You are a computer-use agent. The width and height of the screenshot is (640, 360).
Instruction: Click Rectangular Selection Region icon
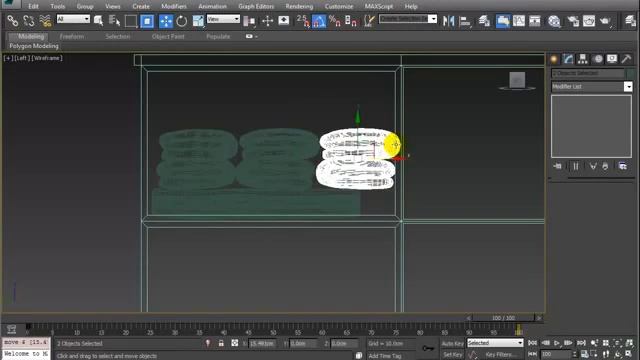pyautogui.click(x=131, y=21)
